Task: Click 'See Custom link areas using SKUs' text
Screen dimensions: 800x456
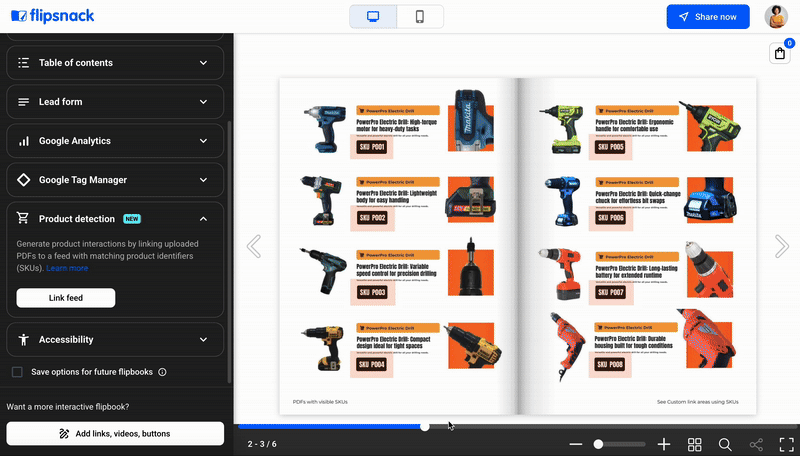Action: coord(697,402)
